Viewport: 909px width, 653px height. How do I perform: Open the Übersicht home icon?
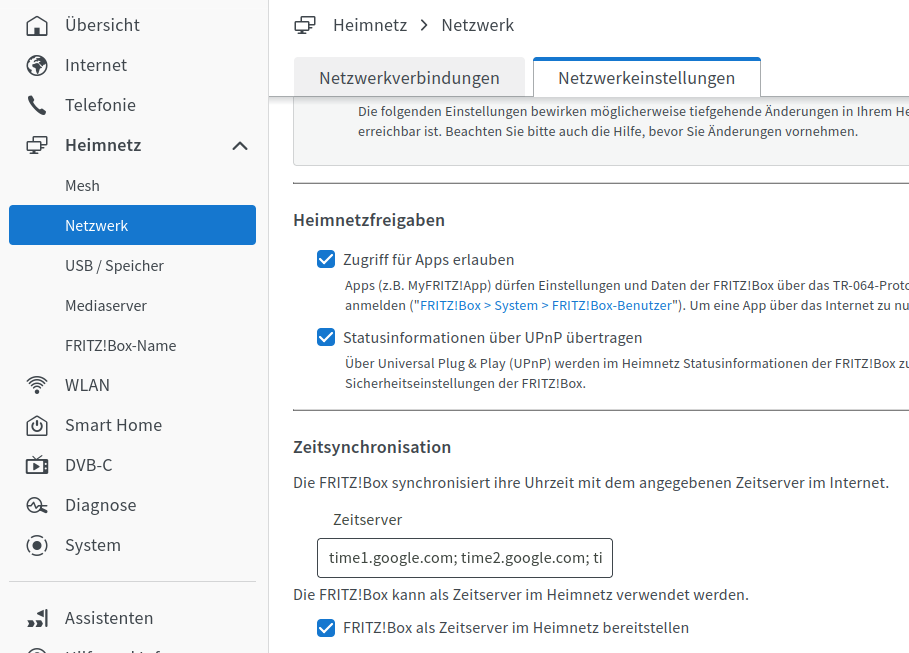point(37,26)
